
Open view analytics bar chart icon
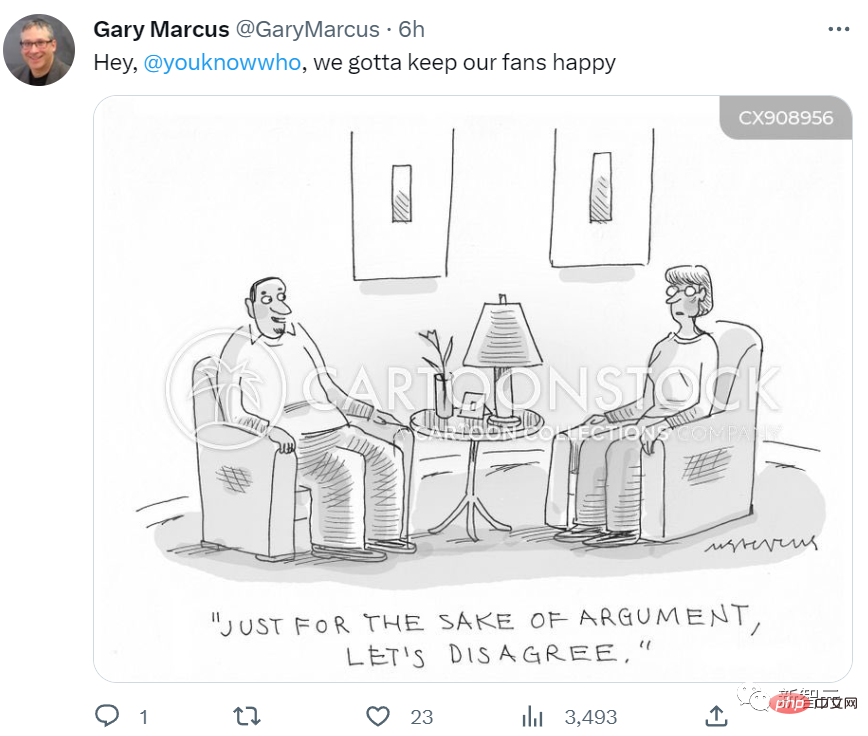(533, 715)
